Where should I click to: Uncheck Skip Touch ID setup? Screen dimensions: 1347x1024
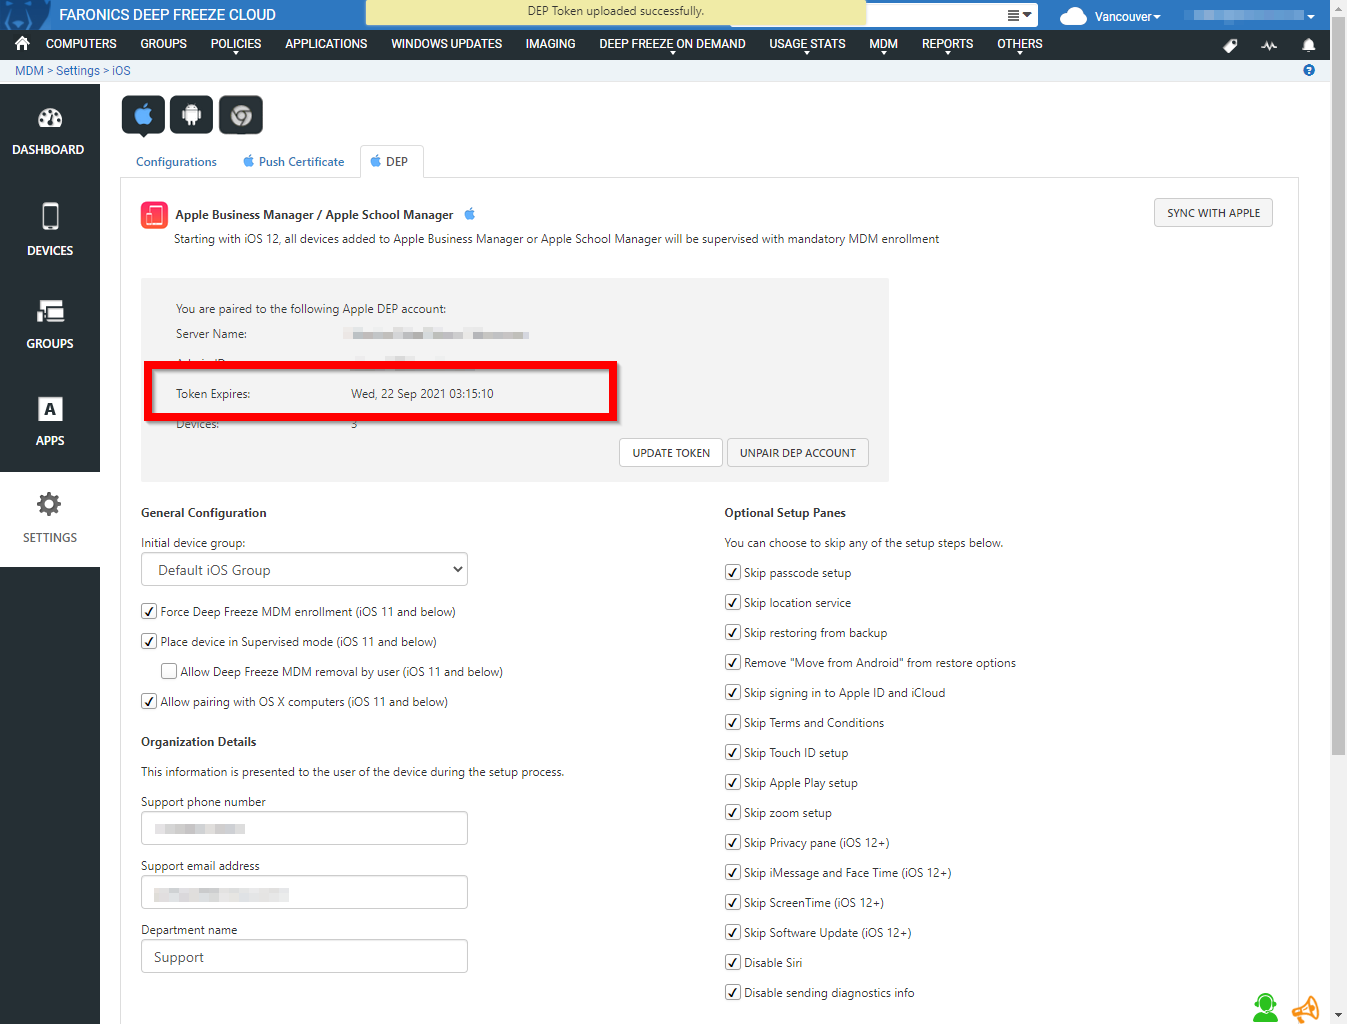(x=733, y=752)
